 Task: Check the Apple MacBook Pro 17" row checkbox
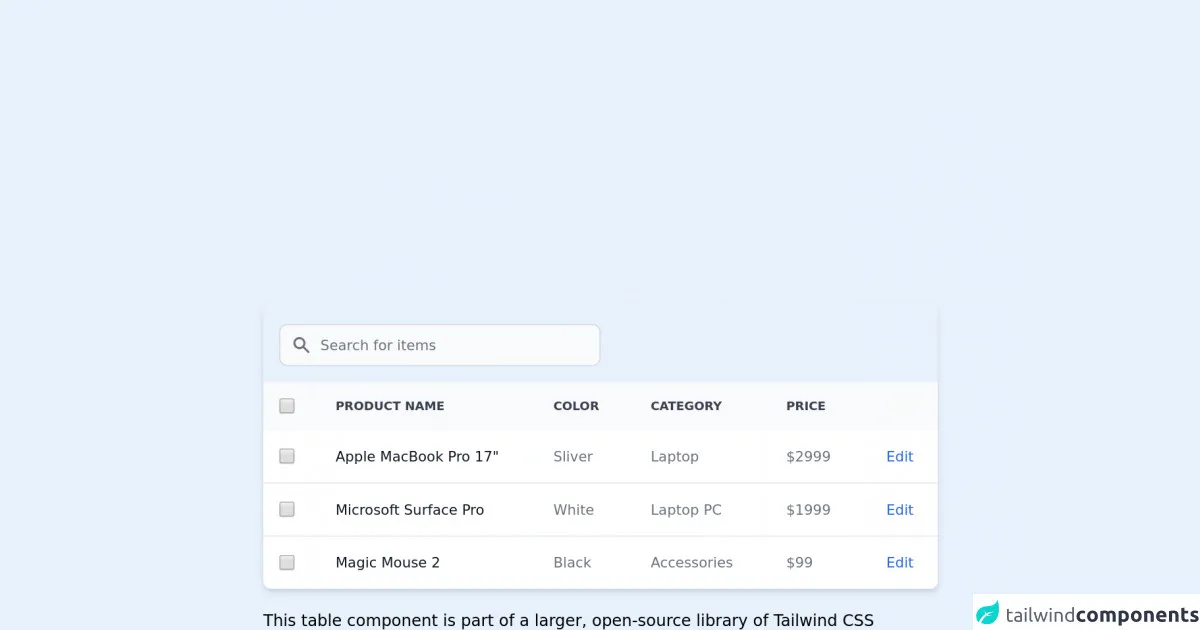point(287,456)
